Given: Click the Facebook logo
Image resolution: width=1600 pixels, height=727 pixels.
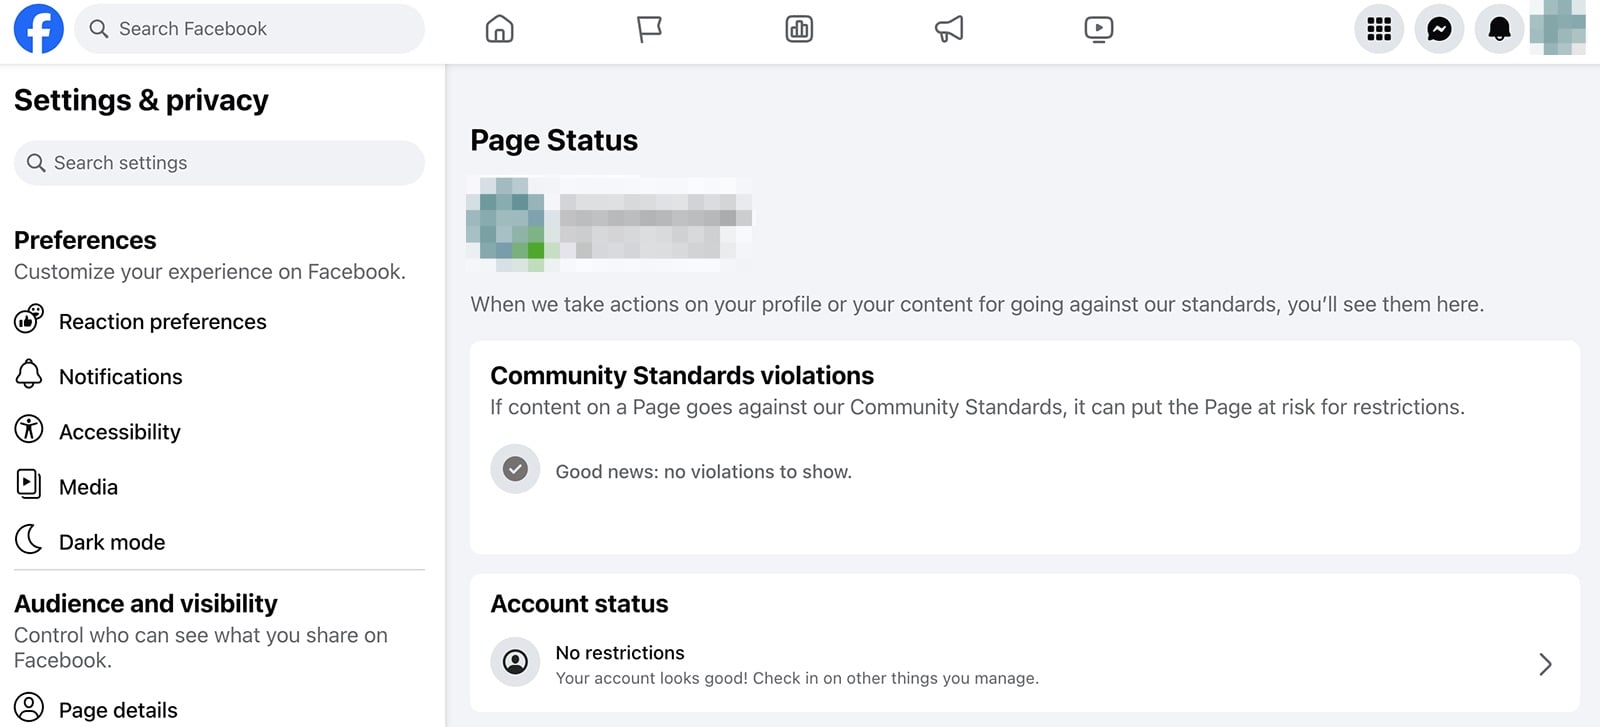Looking at the screenshot, I should (38, 29).
